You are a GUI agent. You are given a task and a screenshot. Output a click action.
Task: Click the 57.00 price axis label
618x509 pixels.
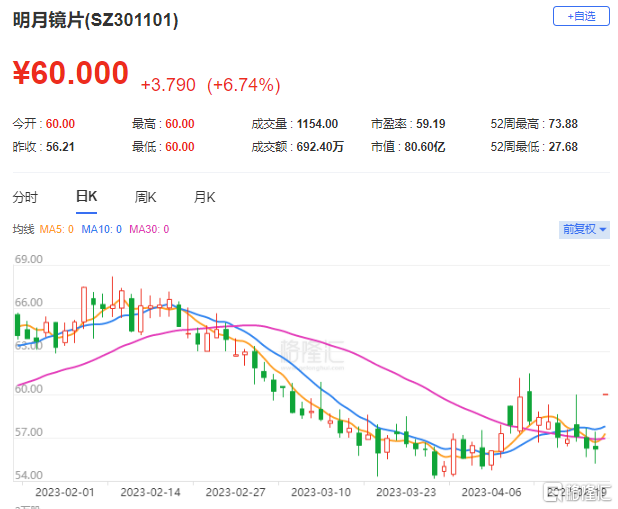28,432
